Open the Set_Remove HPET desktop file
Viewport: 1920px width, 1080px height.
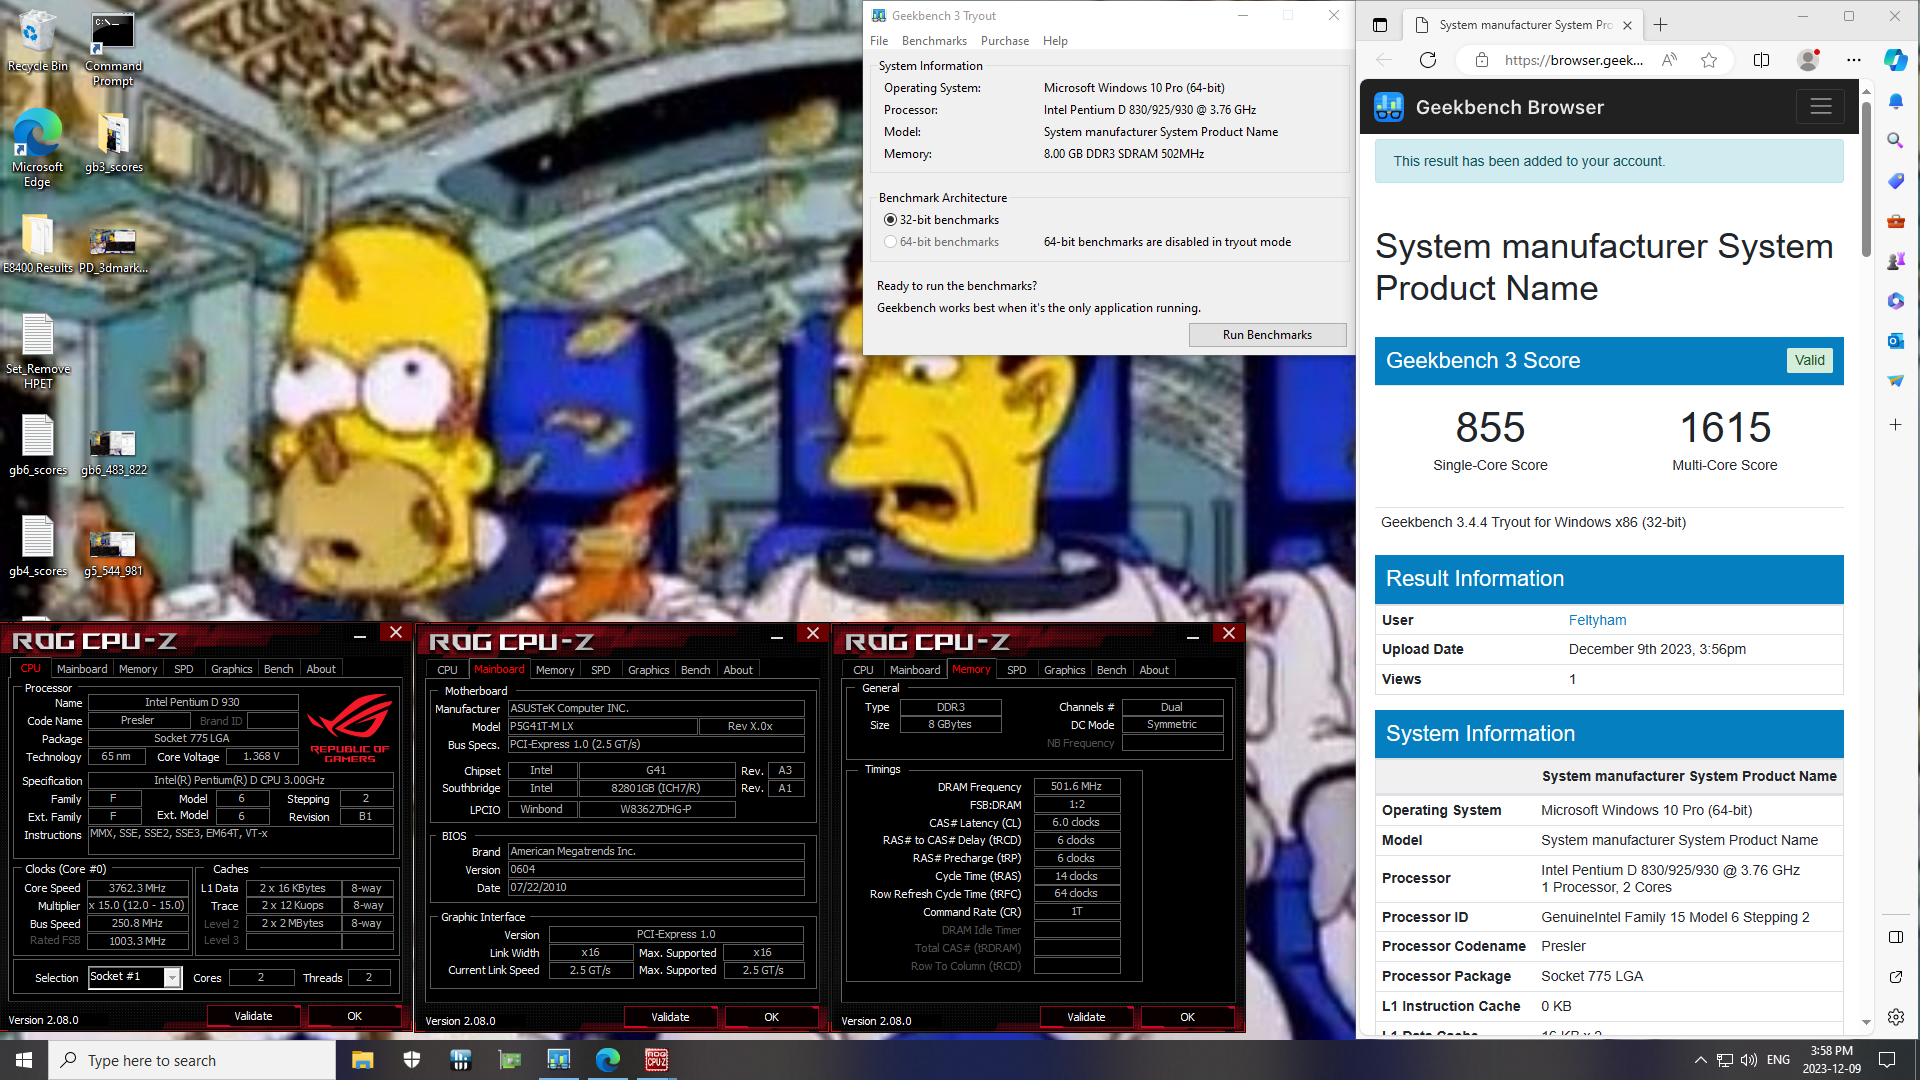[37, 351]
